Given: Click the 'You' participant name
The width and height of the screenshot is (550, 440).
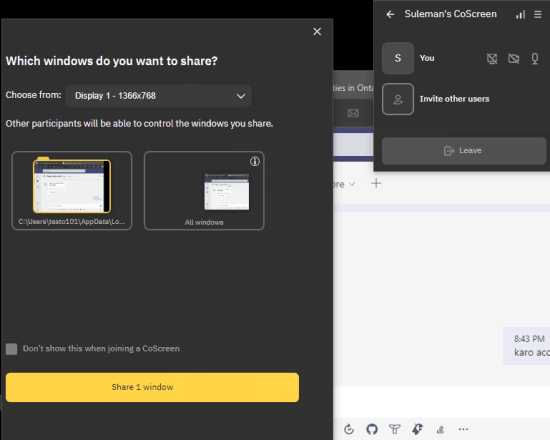Looking at the screenshot, I should point(427,58).
